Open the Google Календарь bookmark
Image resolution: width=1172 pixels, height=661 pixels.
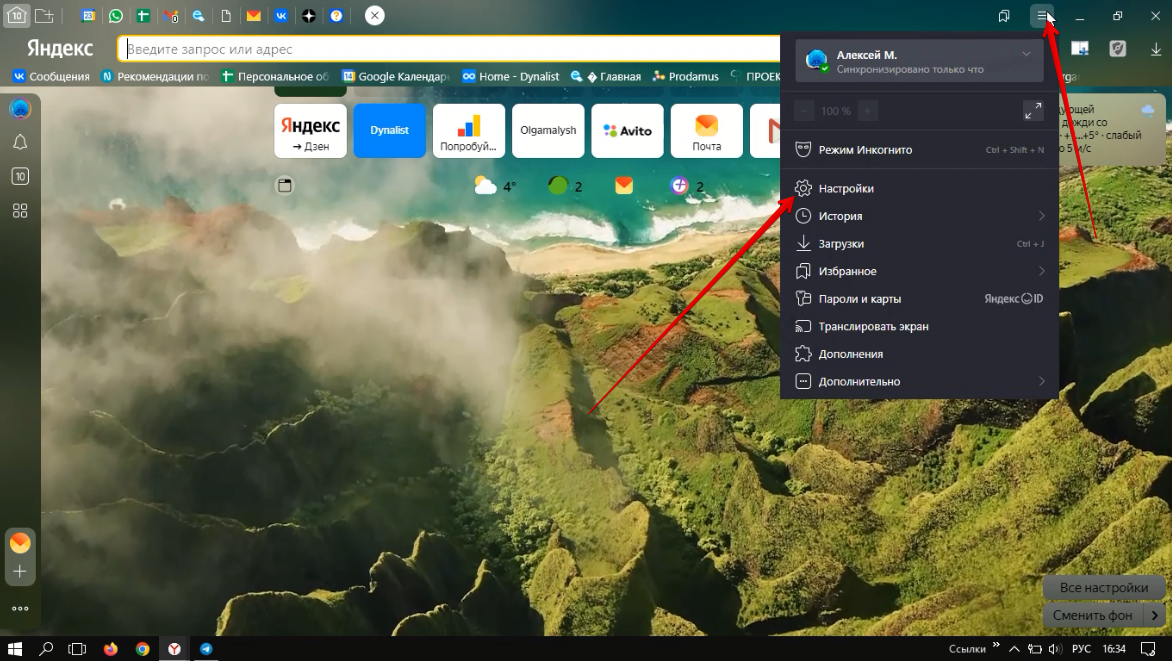point(396,76)
